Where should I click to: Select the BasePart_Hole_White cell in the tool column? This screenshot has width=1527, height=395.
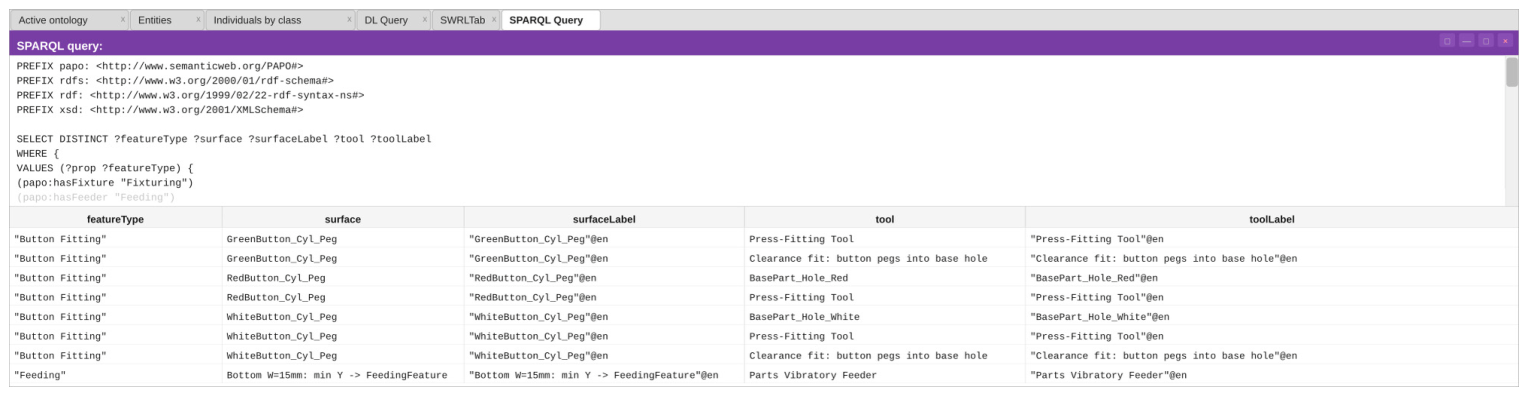(885, 317)
